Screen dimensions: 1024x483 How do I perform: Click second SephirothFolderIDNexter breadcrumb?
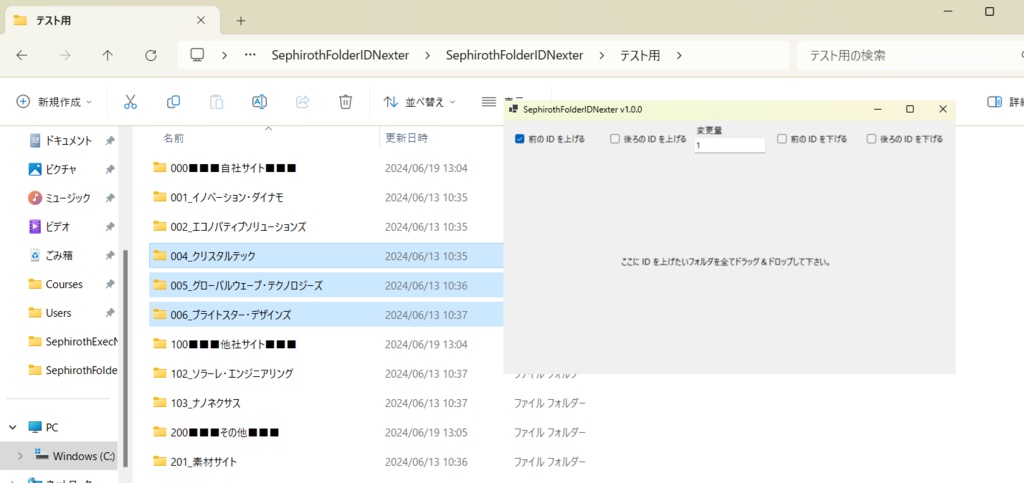pyautogui.click(x=515, y=55)
